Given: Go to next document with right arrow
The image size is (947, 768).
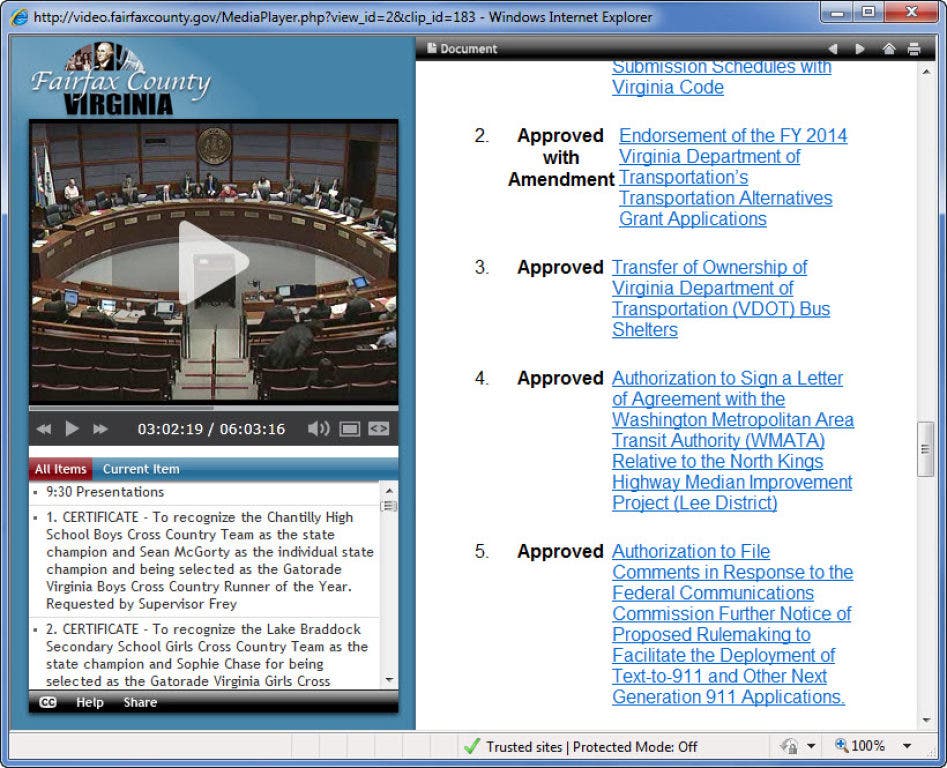Looking at the screenshot, I should [x=859, y=49].
